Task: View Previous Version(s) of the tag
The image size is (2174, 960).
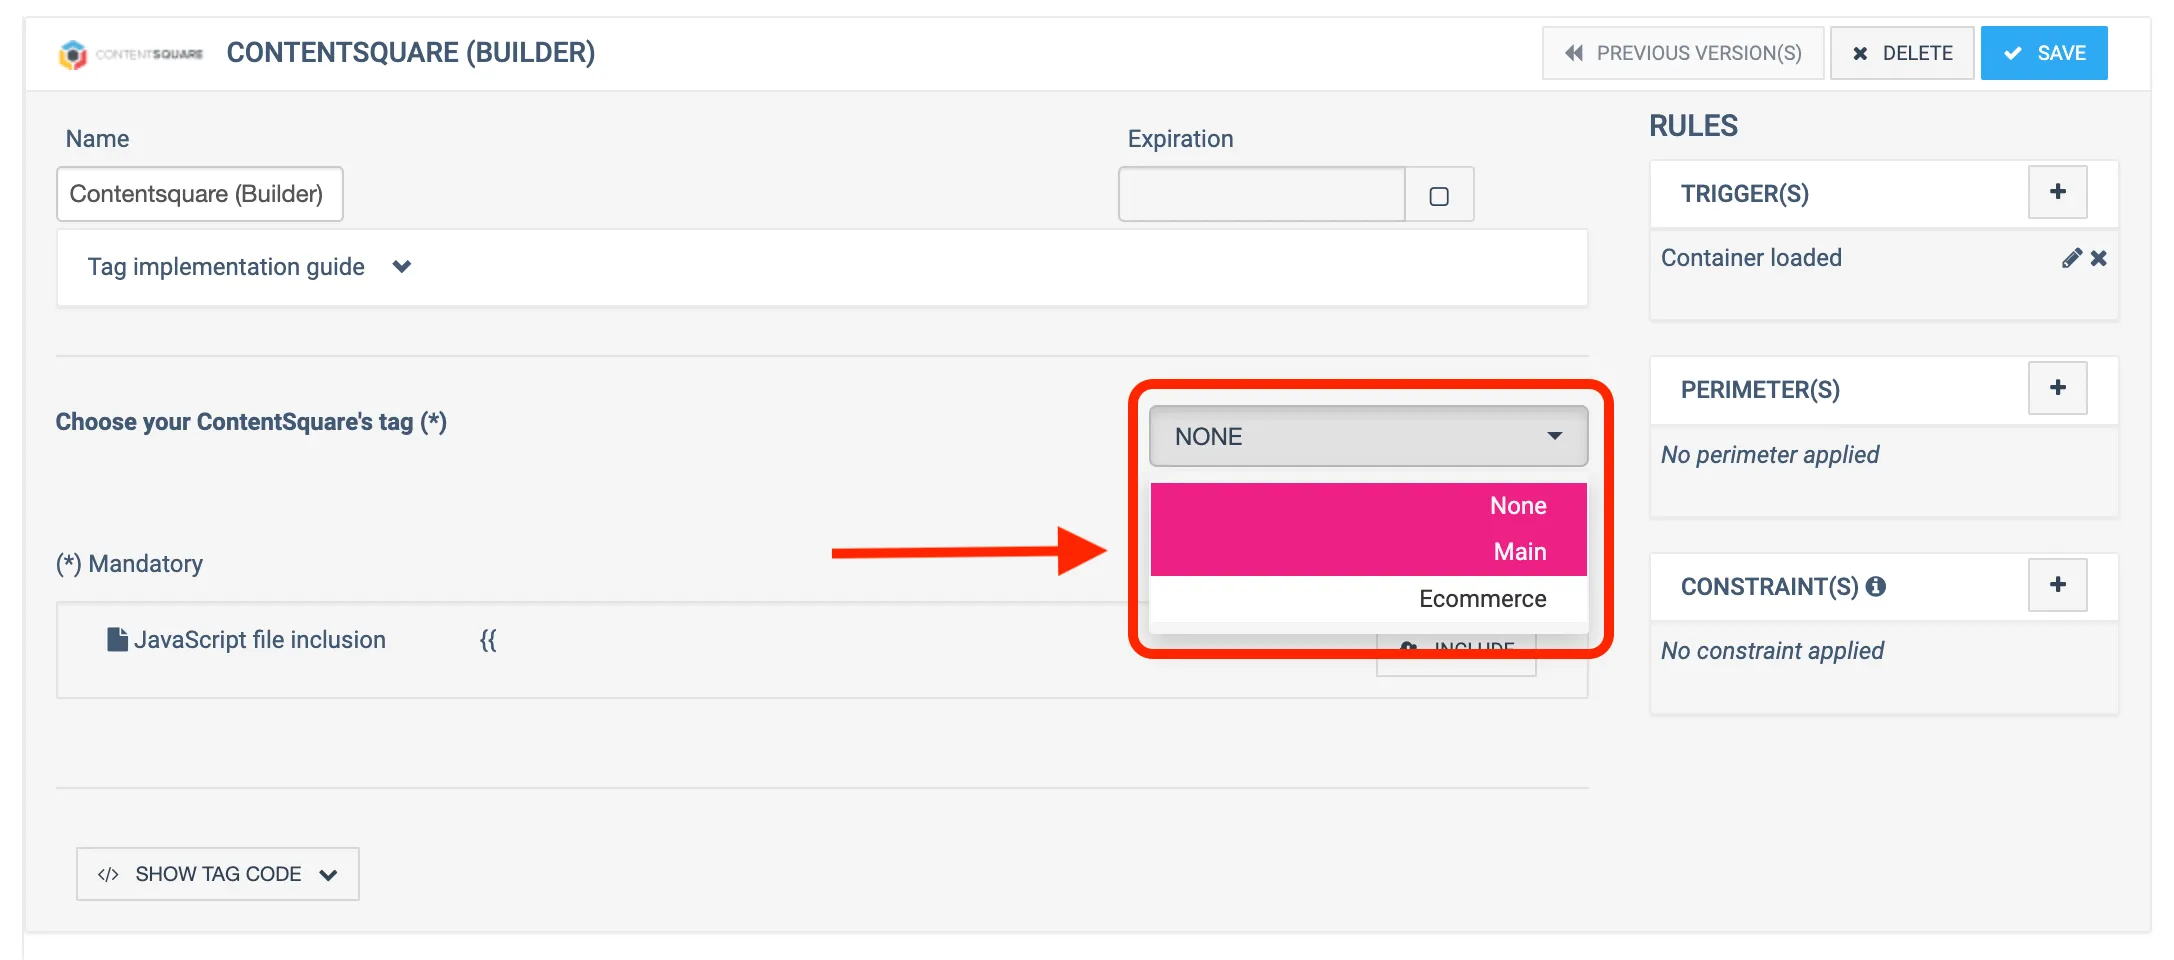Action: pos(1683,53)
